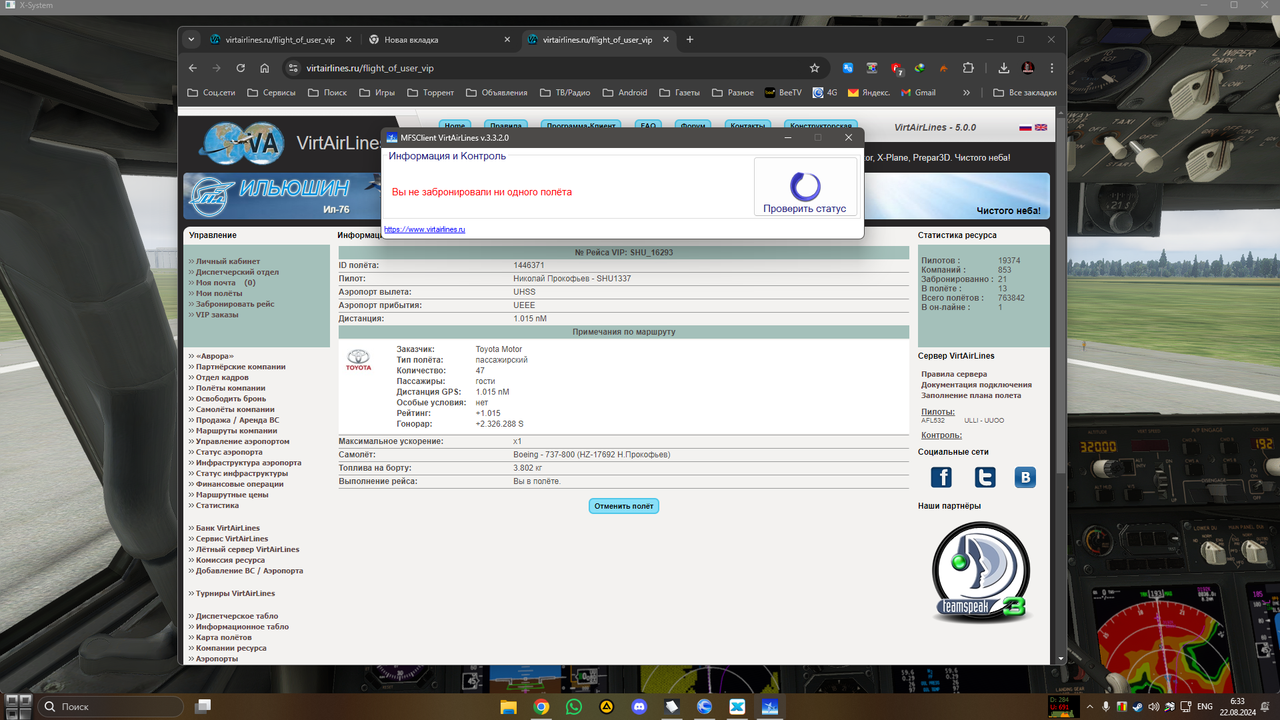The height and width of the screenshot is (720, 1280).
Task: Open the VK social icon
Action: 1025,477
